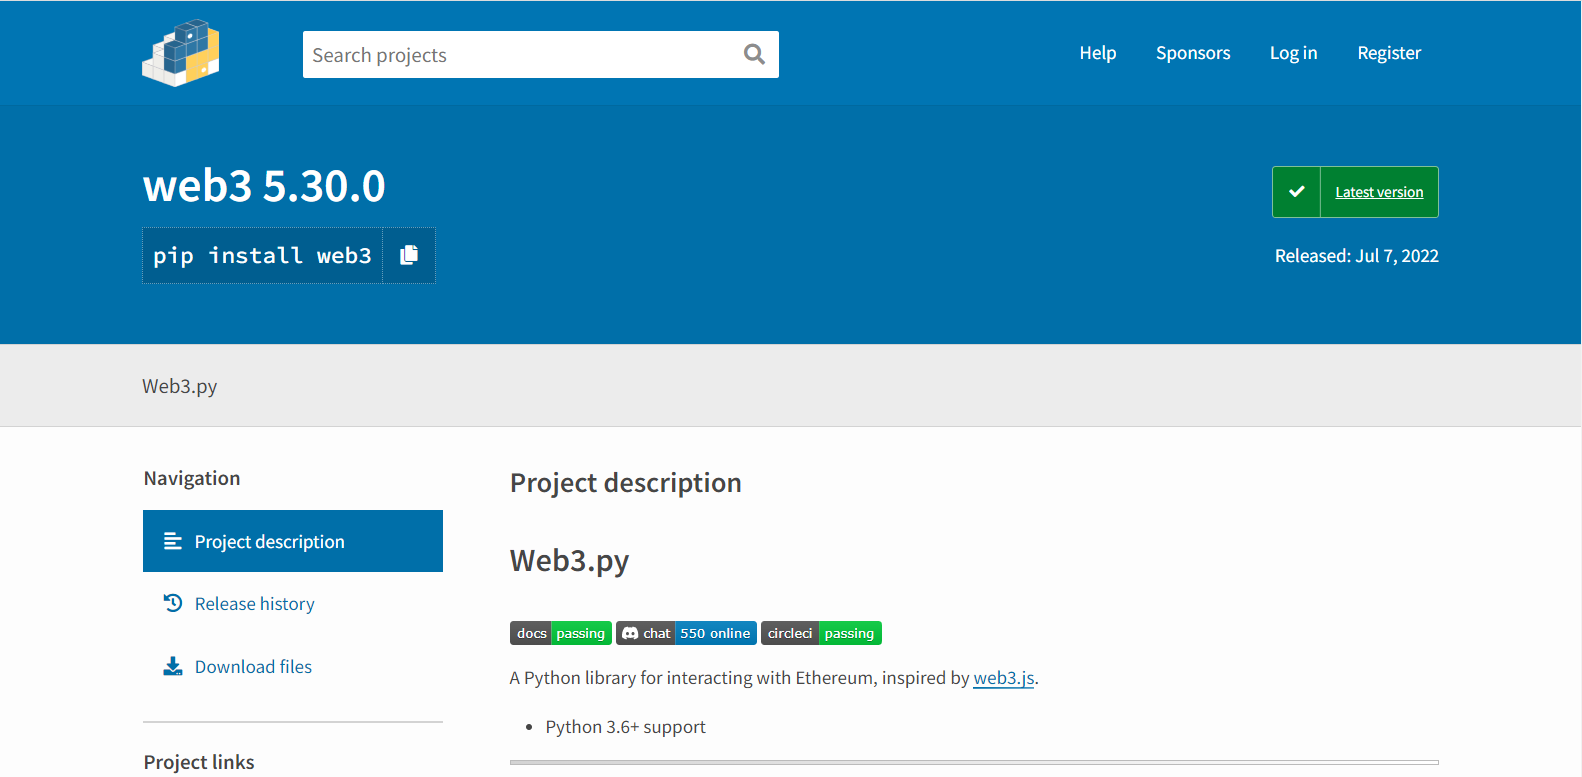1582x777 pixels.
Task: Open the Sponsors page
Action: point(1193,53)
